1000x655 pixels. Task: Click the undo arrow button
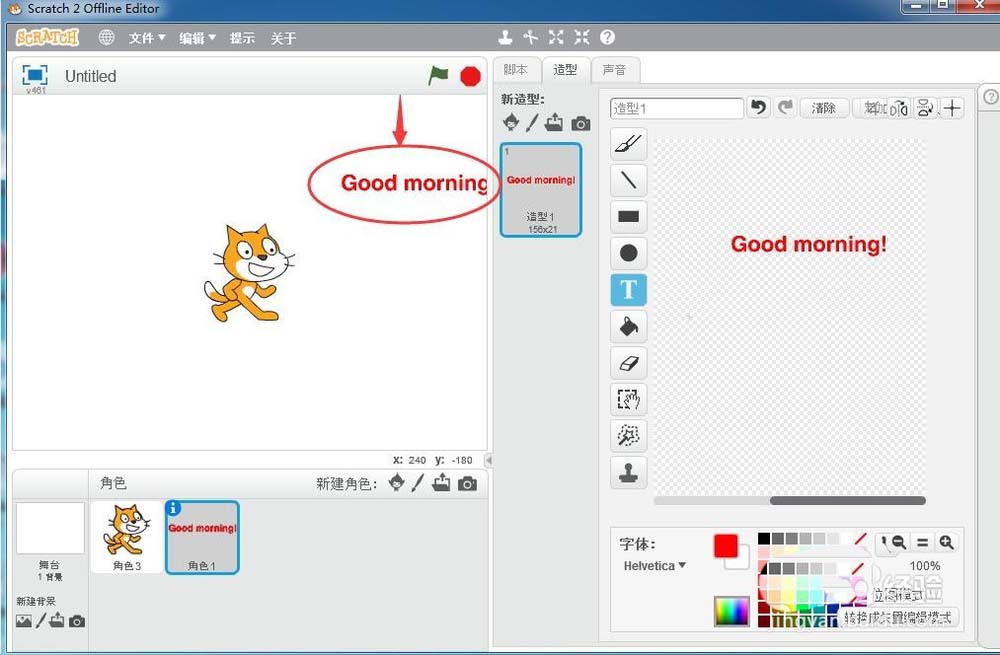click(758, 107)
